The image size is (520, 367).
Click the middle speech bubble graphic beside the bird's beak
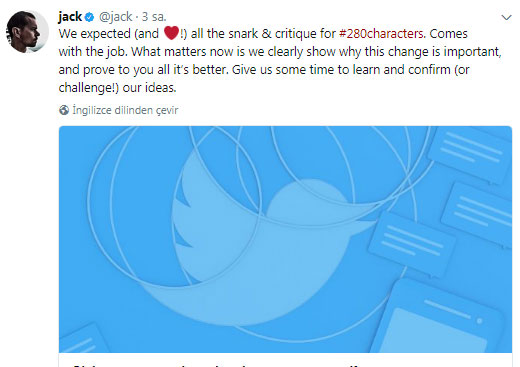tap(412, 244)
